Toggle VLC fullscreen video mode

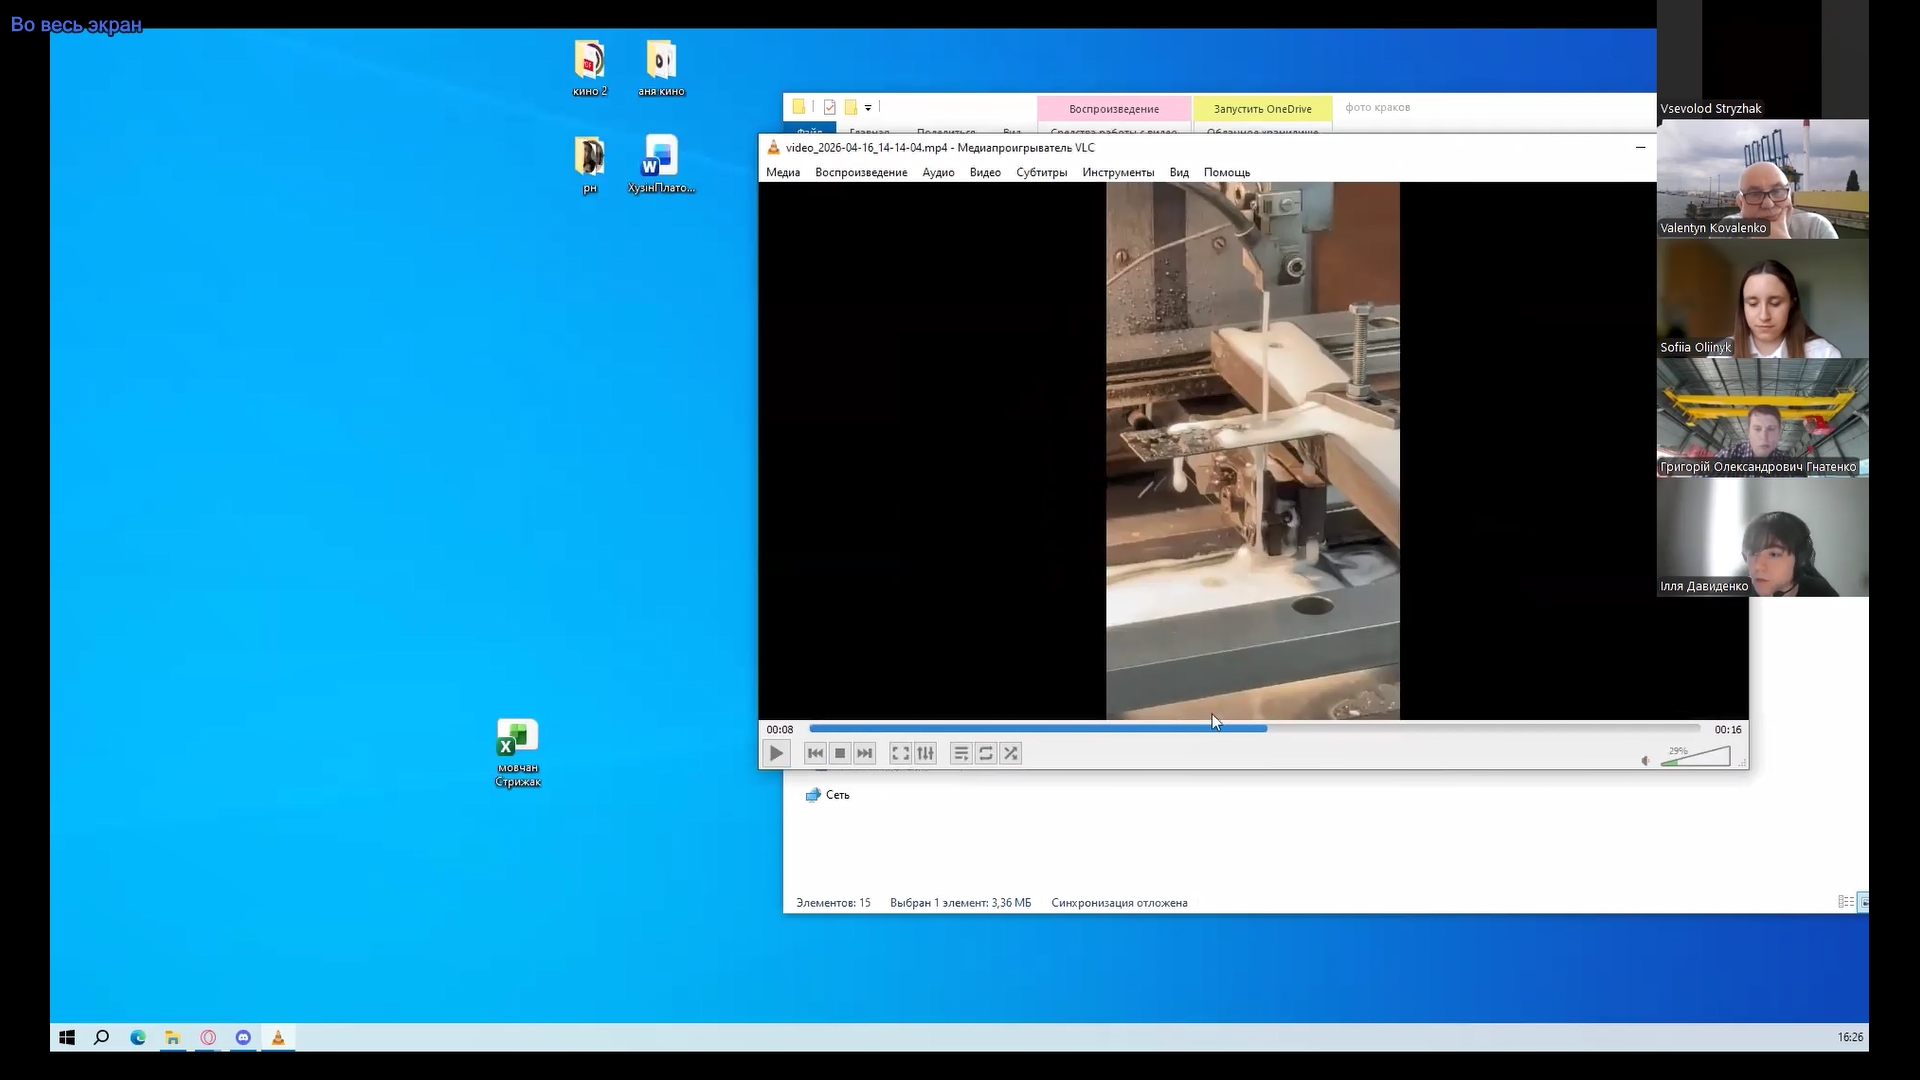click(900, 754)
